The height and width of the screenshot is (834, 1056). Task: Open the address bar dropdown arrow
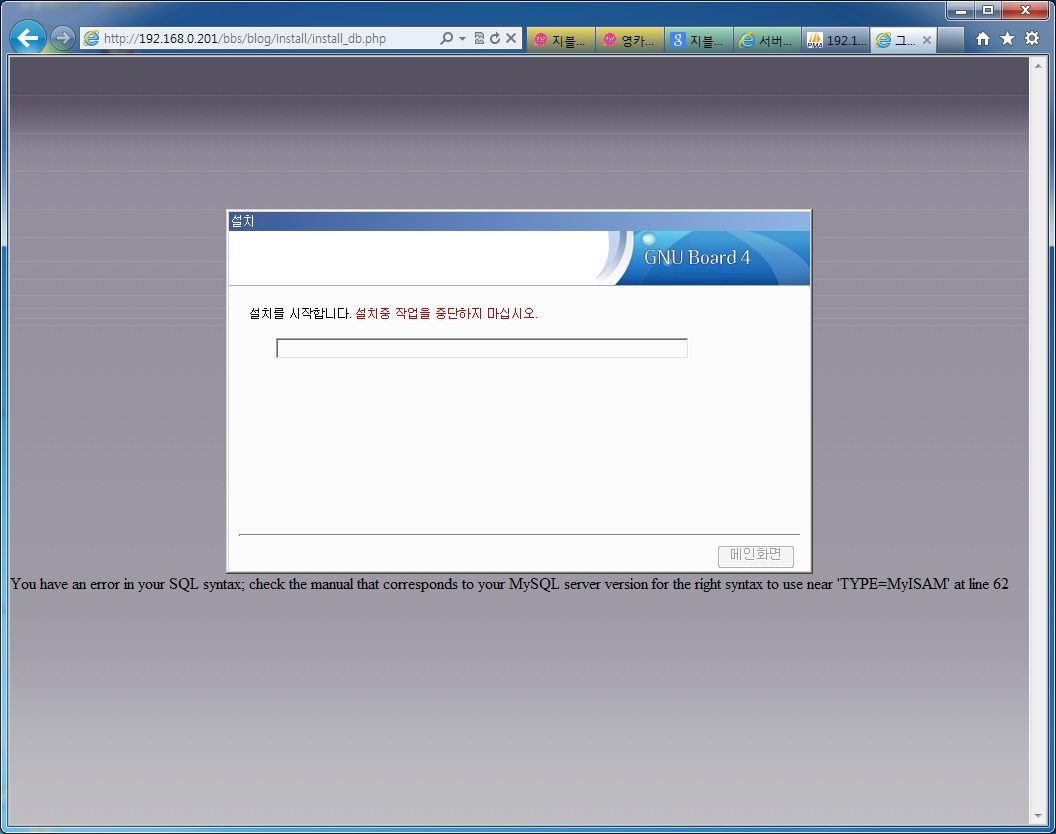(x=462, y=38)
